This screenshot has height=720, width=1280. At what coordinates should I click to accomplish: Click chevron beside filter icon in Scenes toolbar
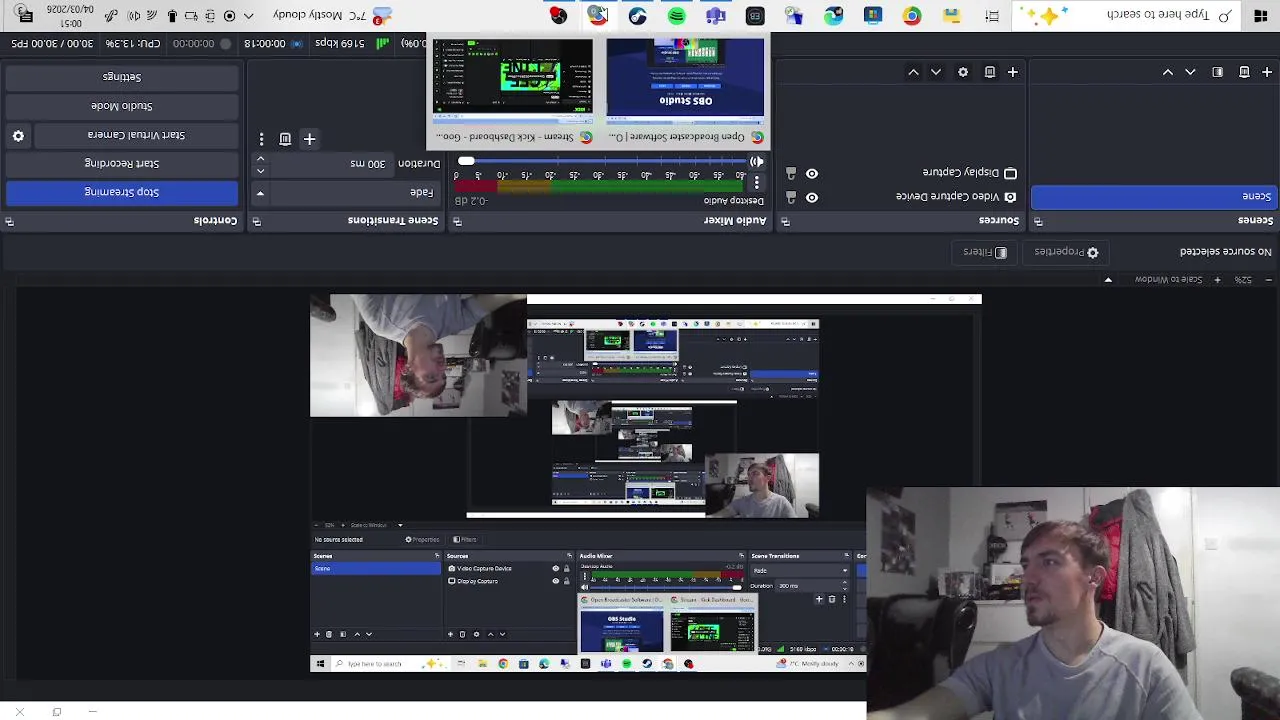[x=1190, y=72]
